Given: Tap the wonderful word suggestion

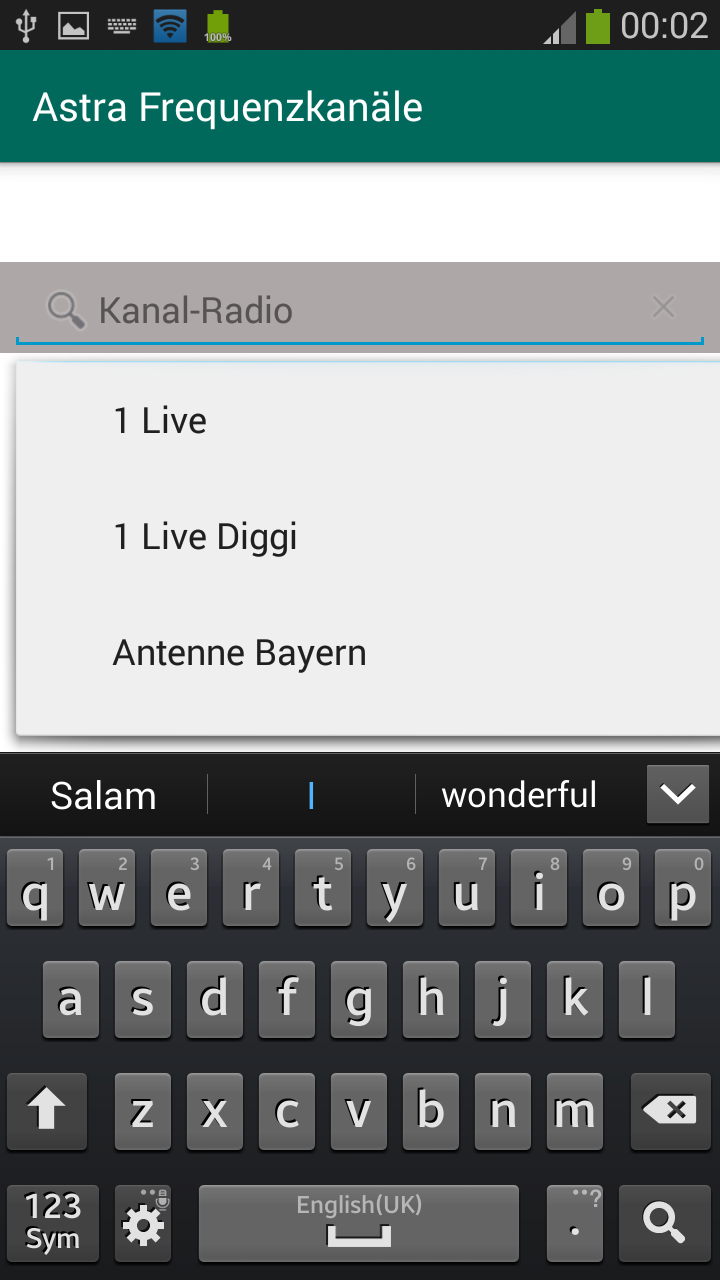Looking at the screenshot, I should (520, 795).
